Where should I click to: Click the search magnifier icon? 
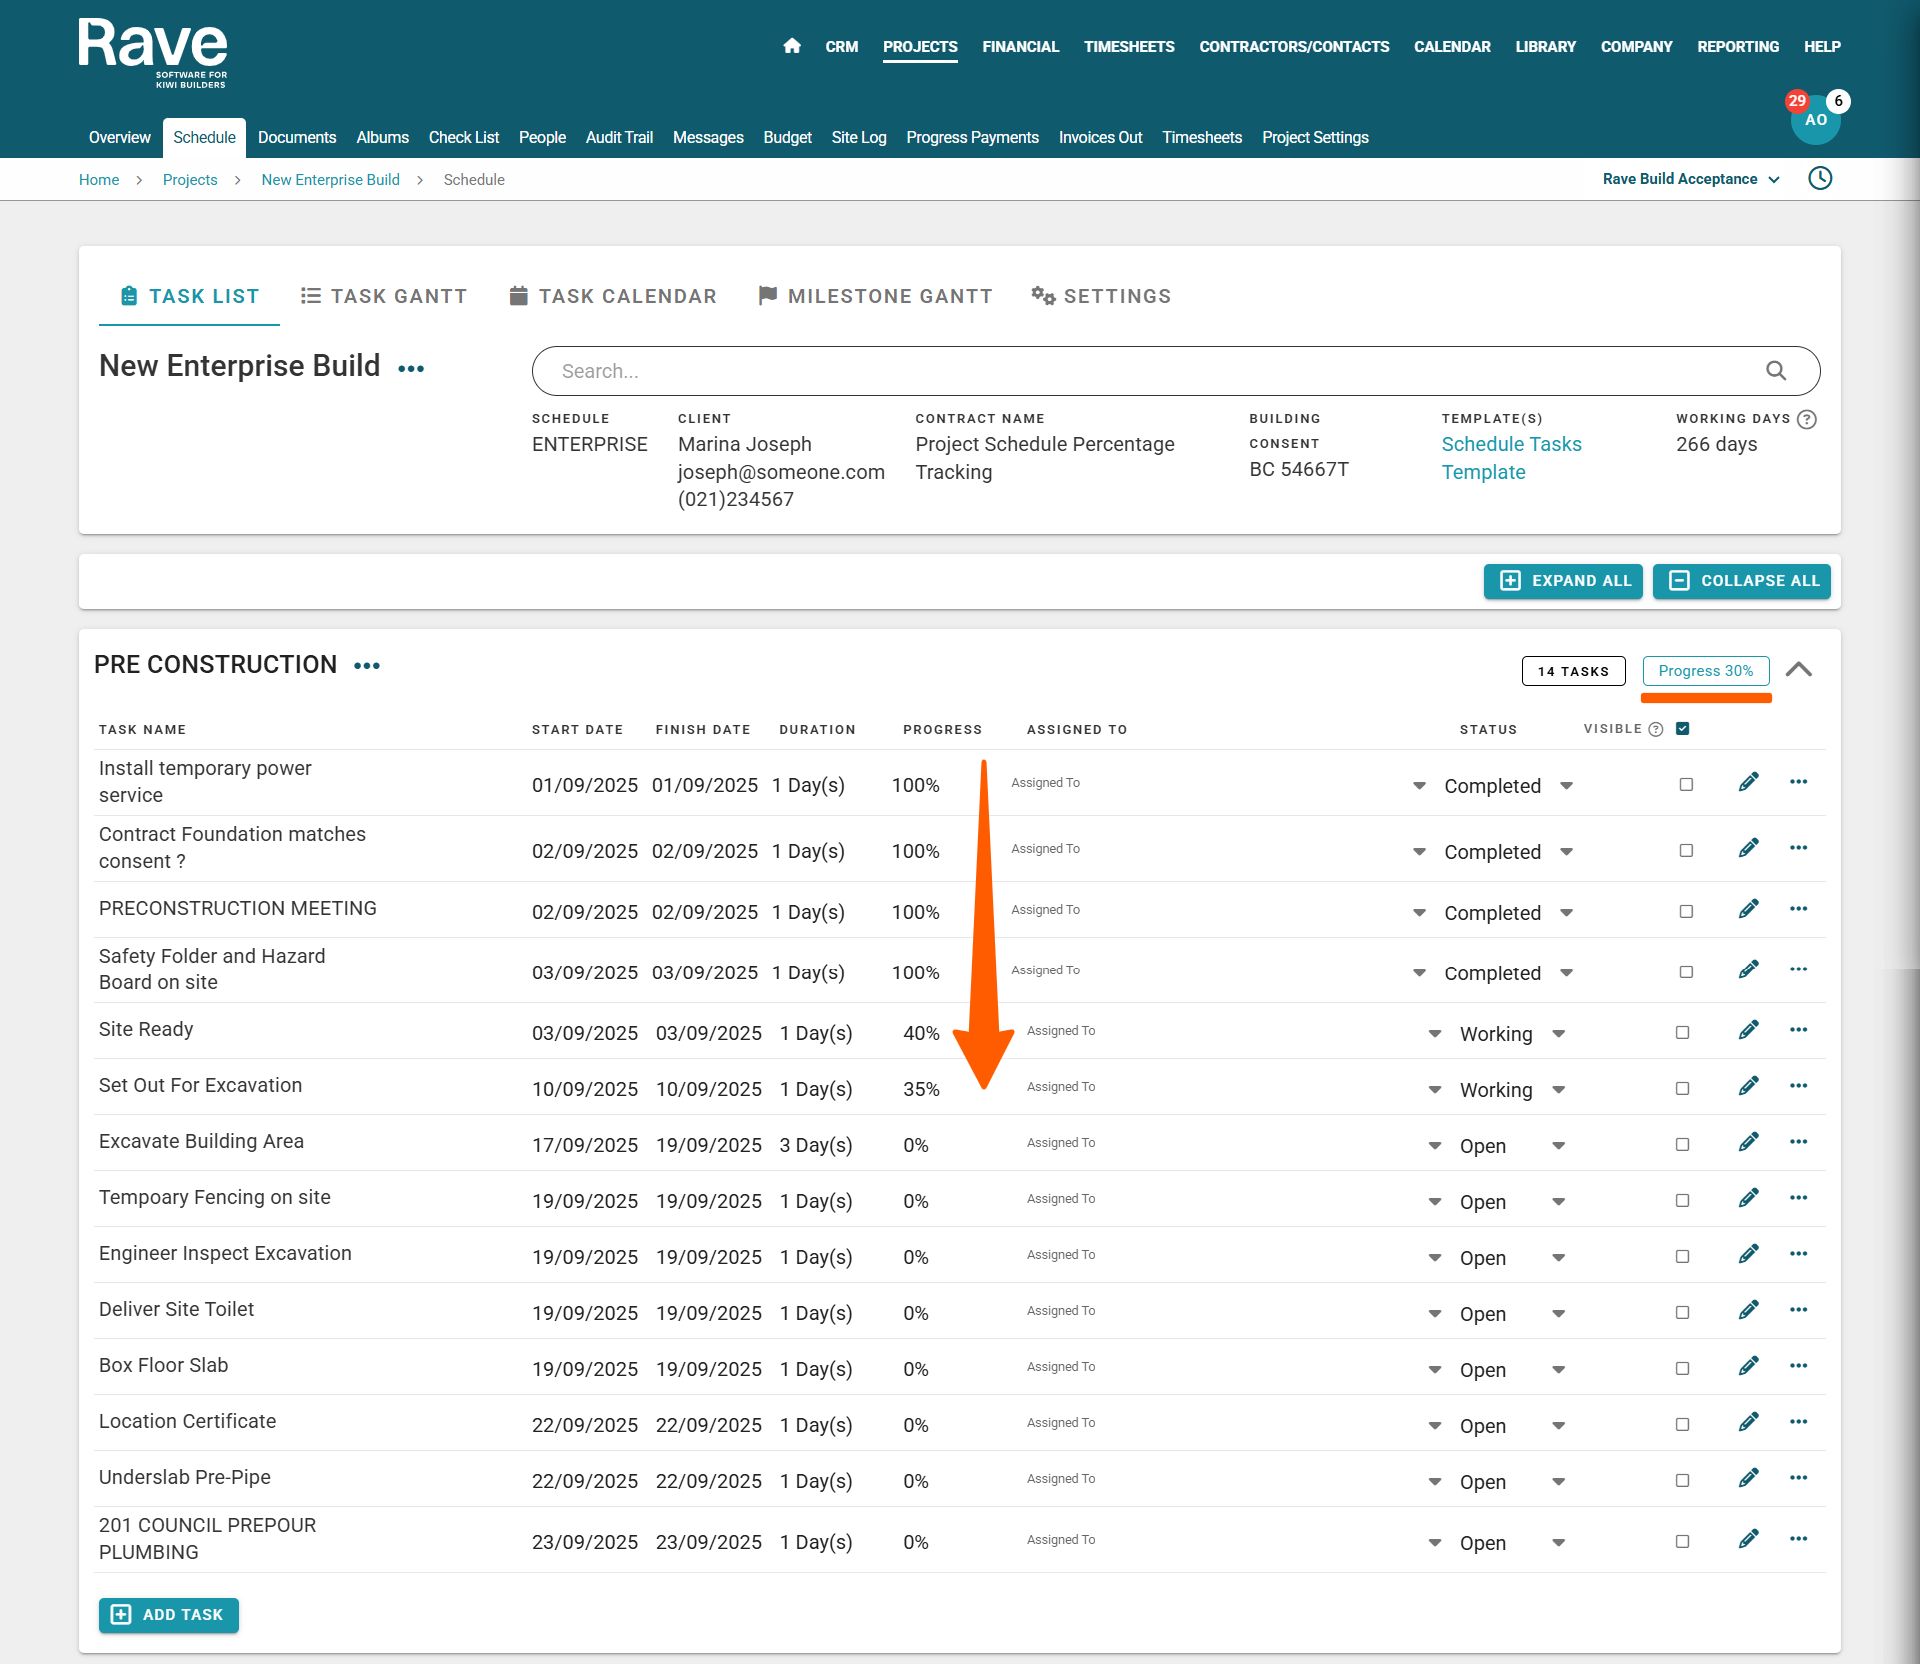[x=1776, y=371]
